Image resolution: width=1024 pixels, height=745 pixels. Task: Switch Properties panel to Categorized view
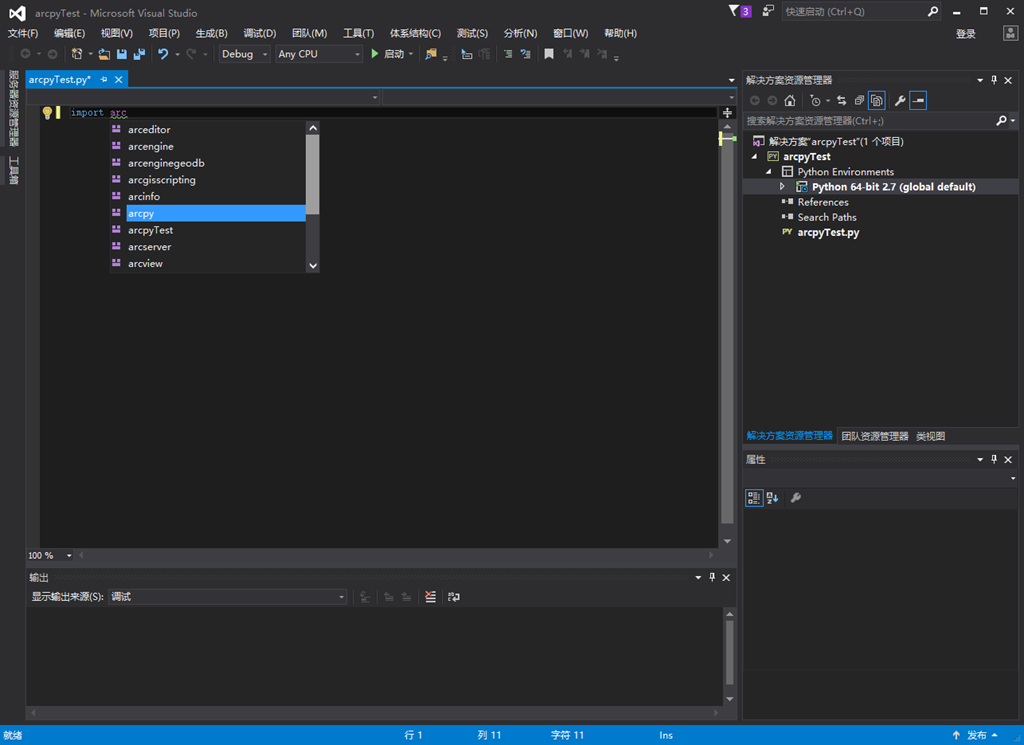tap(754, 498)
